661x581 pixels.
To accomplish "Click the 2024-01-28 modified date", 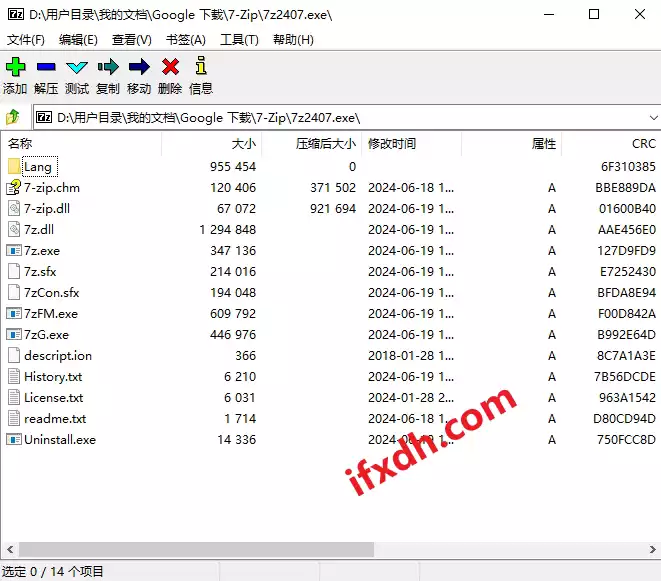I will 411,398.
